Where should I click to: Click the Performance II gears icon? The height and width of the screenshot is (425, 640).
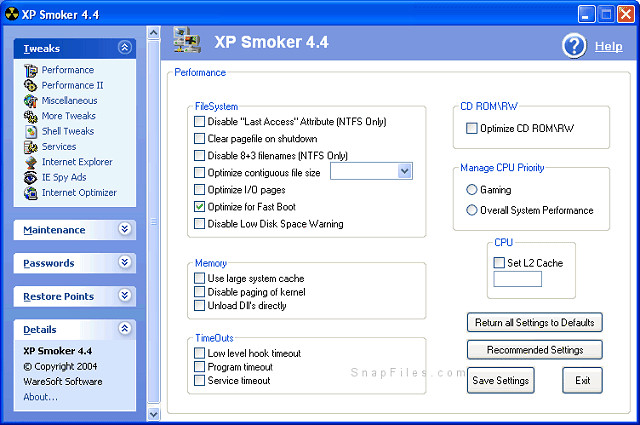click(x=31, y=86)
